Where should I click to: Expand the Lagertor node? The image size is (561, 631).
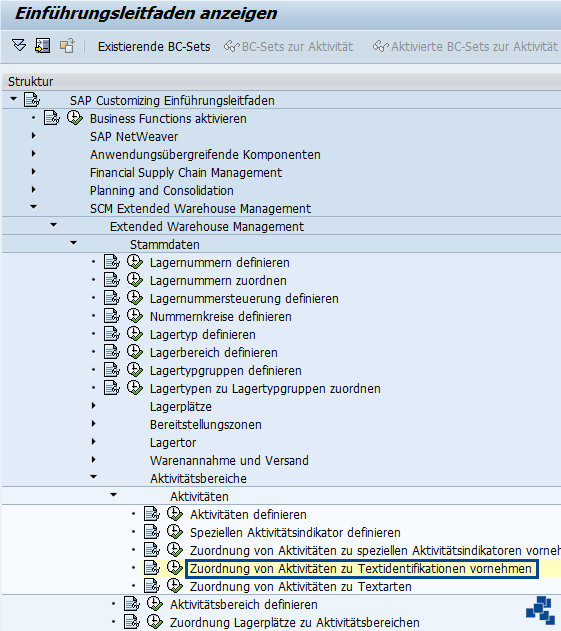pos(94,442)
